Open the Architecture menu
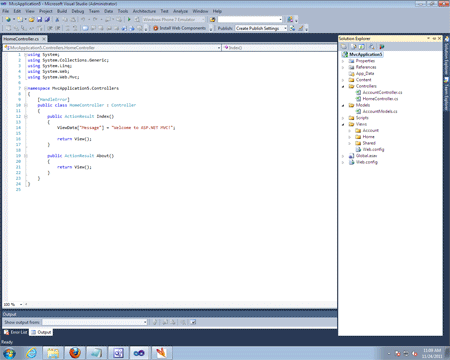The height and width of the screenshot is (360, 450). coord(144,11)
